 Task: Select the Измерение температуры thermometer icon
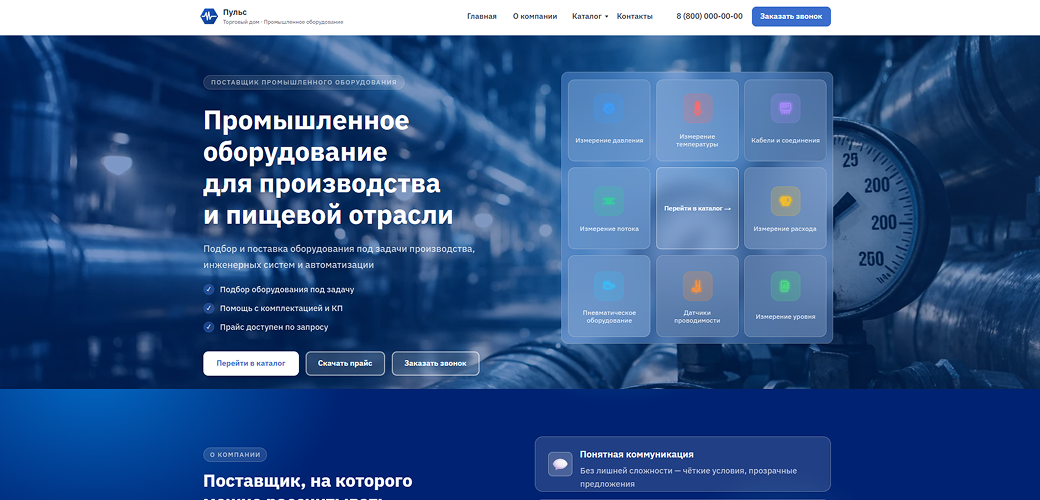697,108
